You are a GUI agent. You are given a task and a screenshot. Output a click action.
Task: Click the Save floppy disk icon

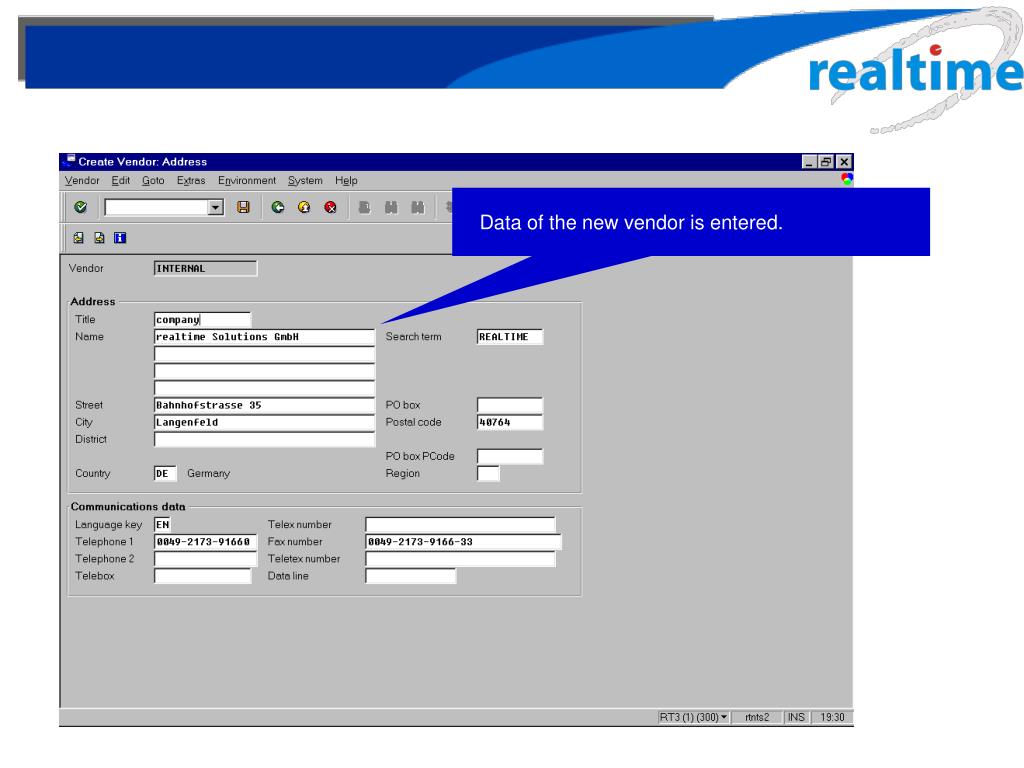tap(244, 208)
